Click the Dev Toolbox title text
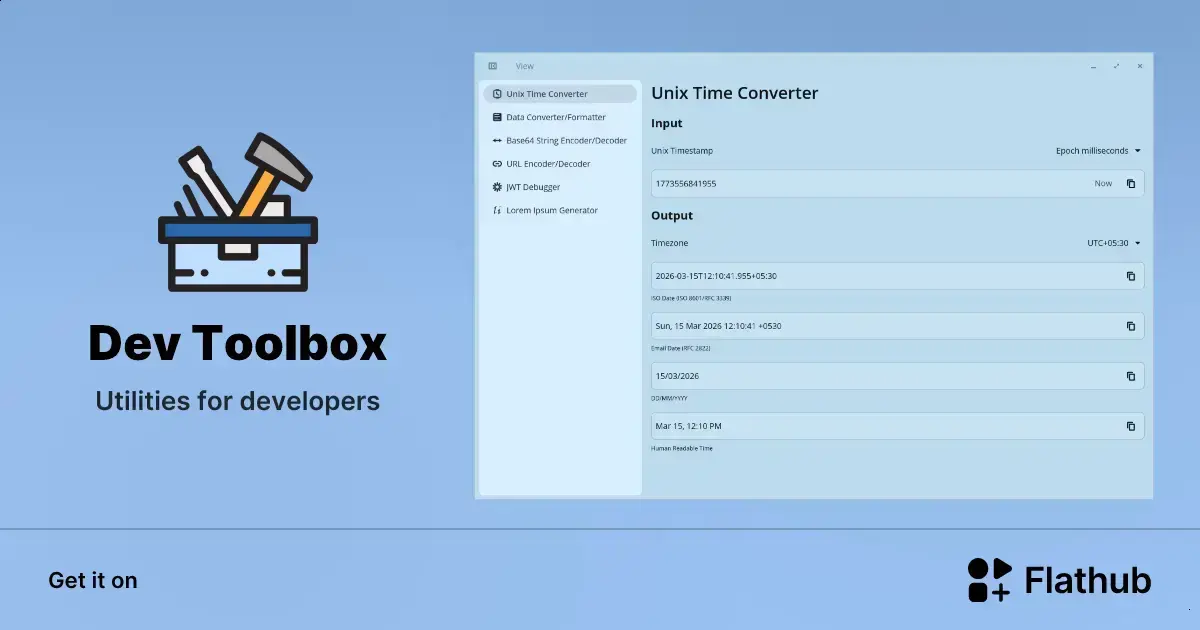This screenshot has height=630, width=1200. pos(238,344)
